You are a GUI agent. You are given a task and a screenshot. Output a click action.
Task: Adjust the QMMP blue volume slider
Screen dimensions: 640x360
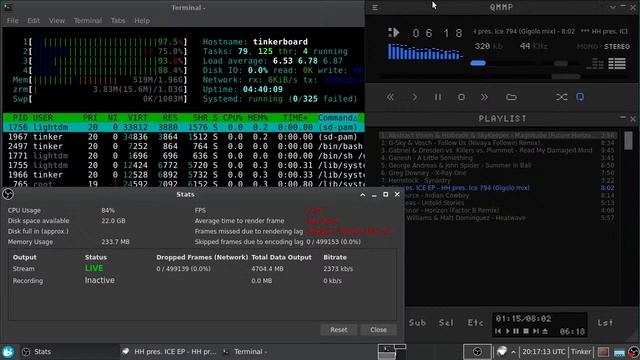point(478,63)
